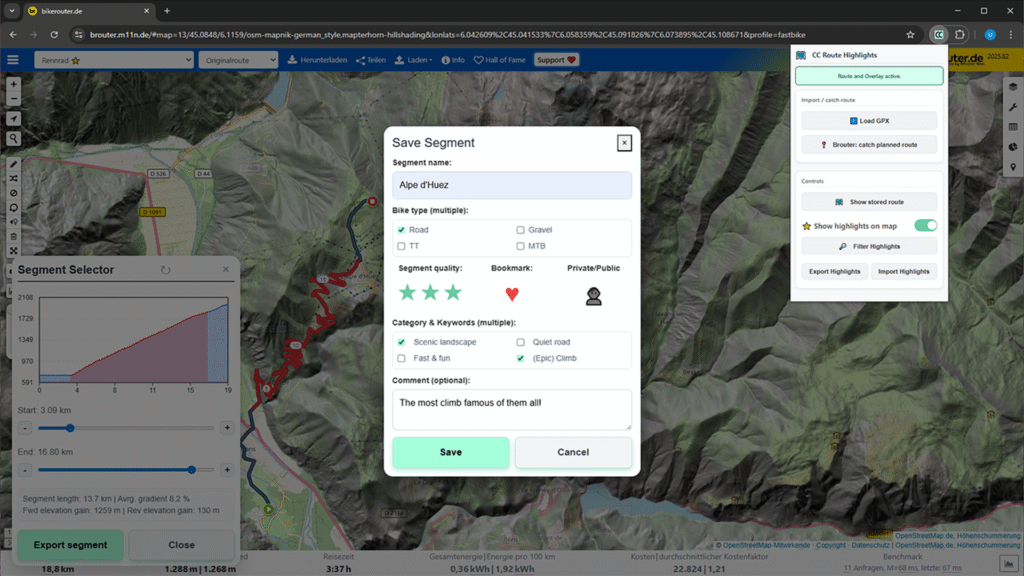Open the Rennrad profile dropdown
Screen dimensions: 1024x576
coord(113,60)
